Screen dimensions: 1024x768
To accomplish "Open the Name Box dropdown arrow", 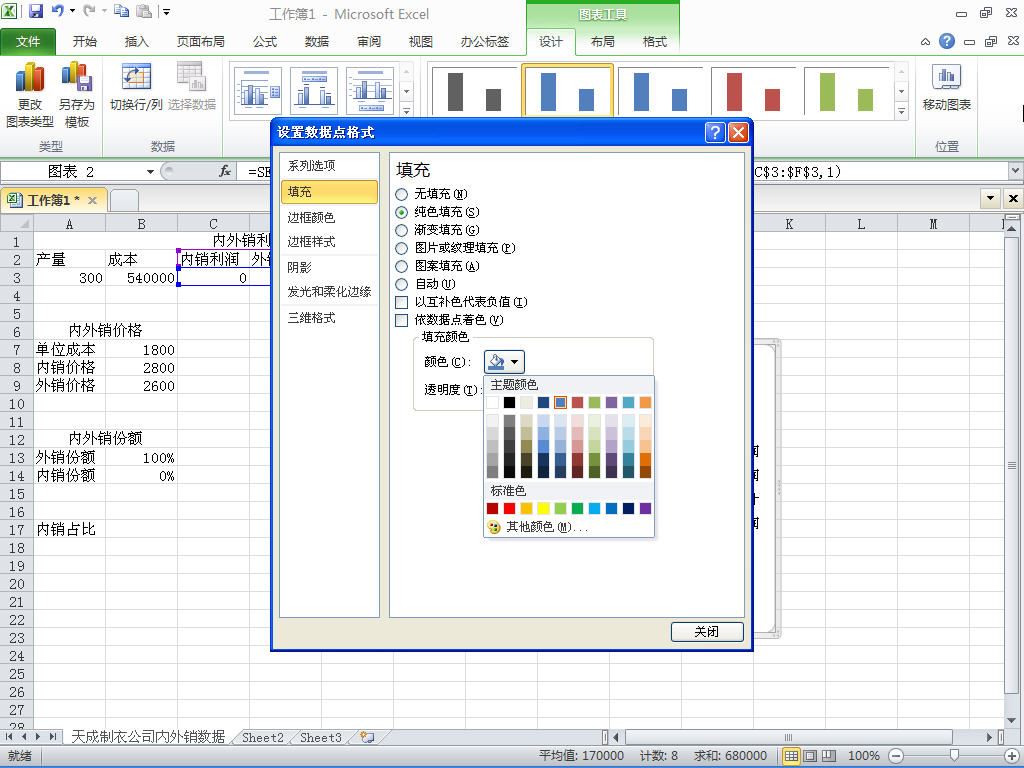I will point(150,171).
